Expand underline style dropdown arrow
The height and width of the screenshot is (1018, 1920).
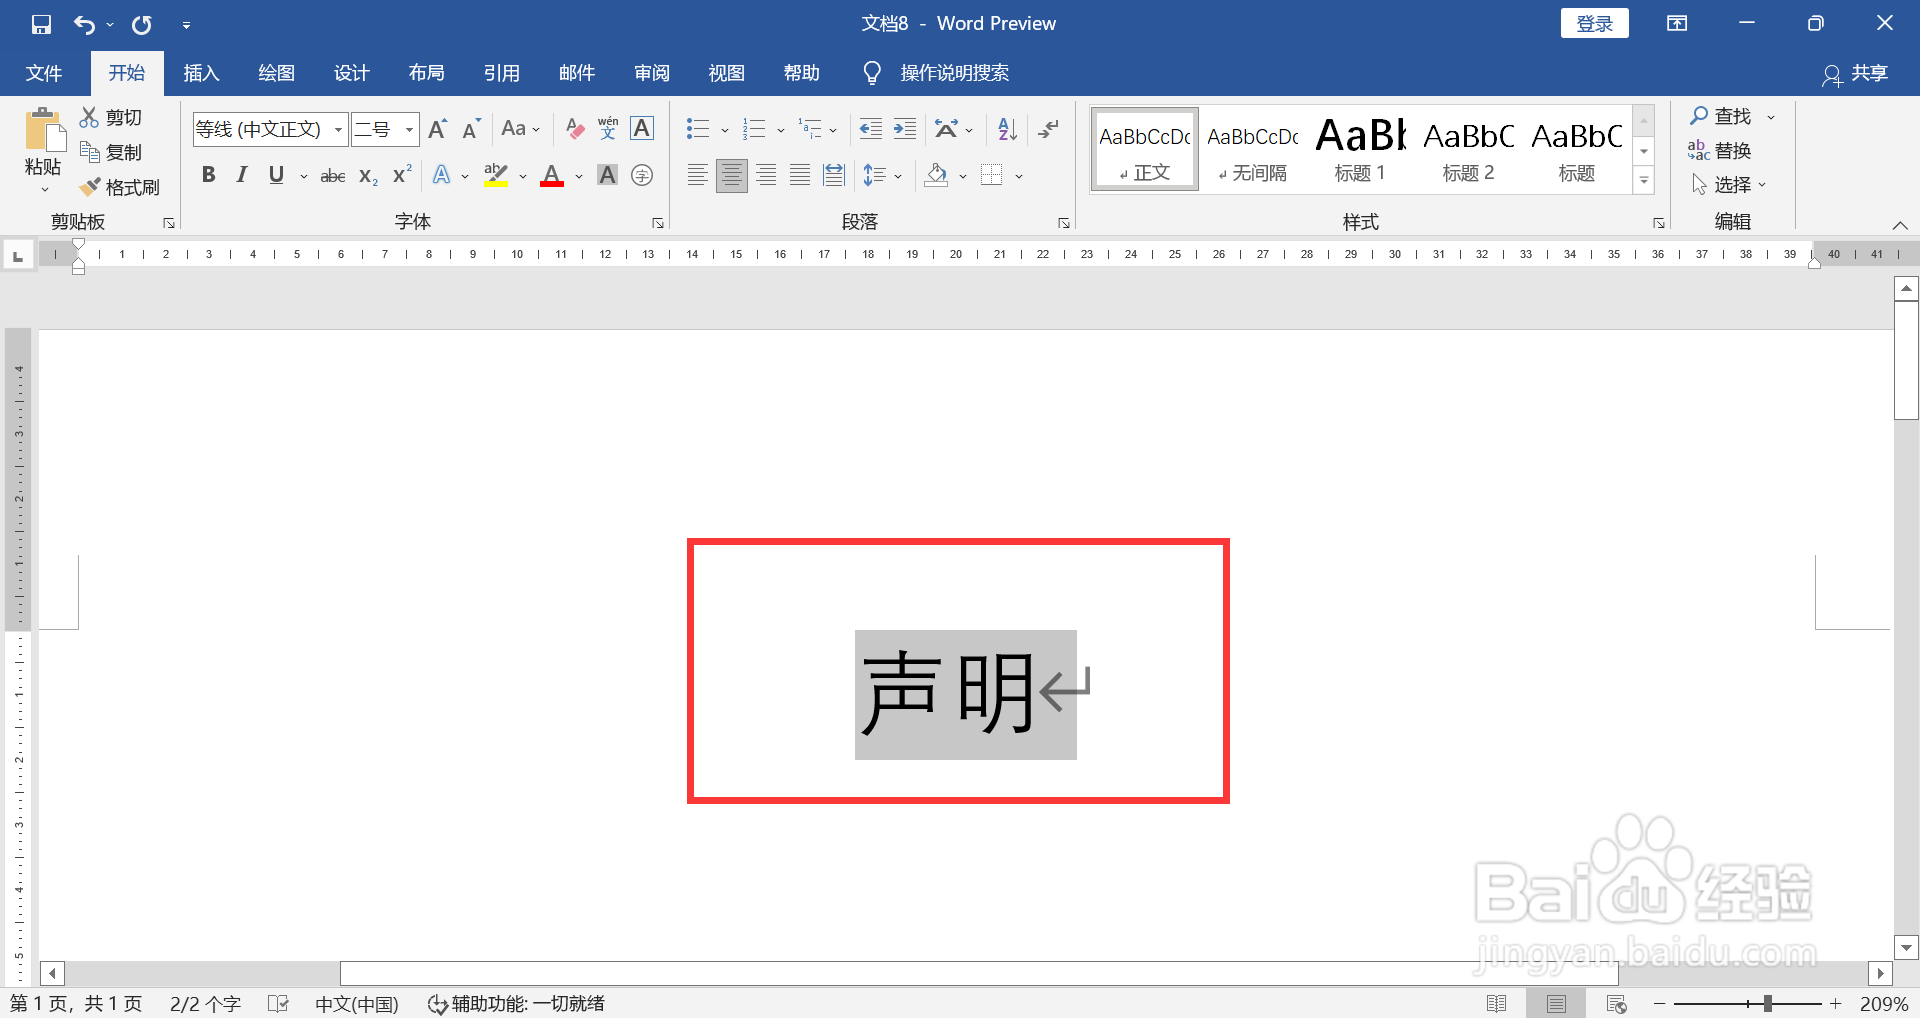[303, 177]
